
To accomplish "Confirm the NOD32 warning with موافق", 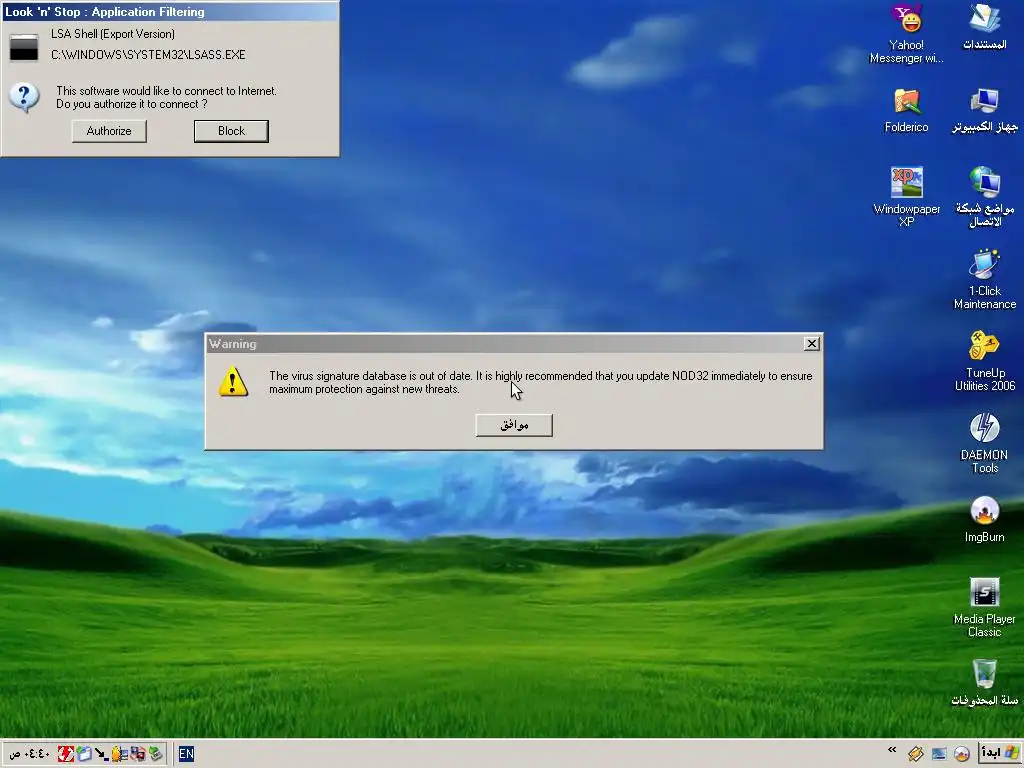I will (x=514, y=425).
